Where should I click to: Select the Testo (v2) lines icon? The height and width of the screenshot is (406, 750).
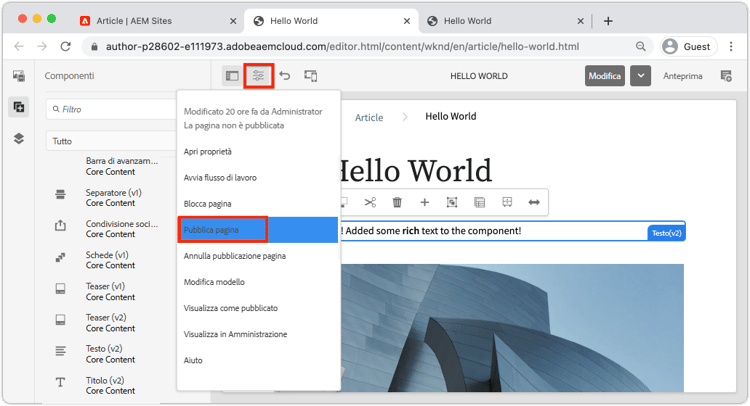(60, 351)
